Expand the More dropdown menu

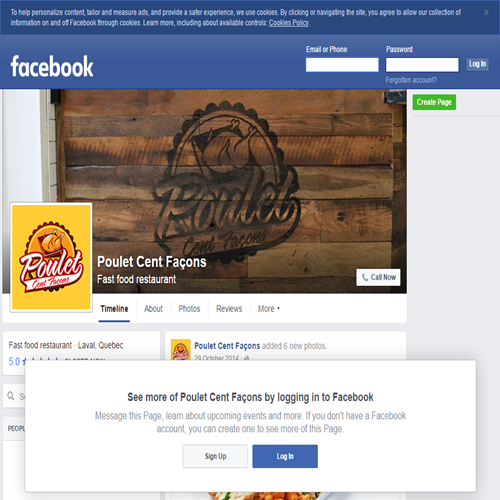(269, 309)
